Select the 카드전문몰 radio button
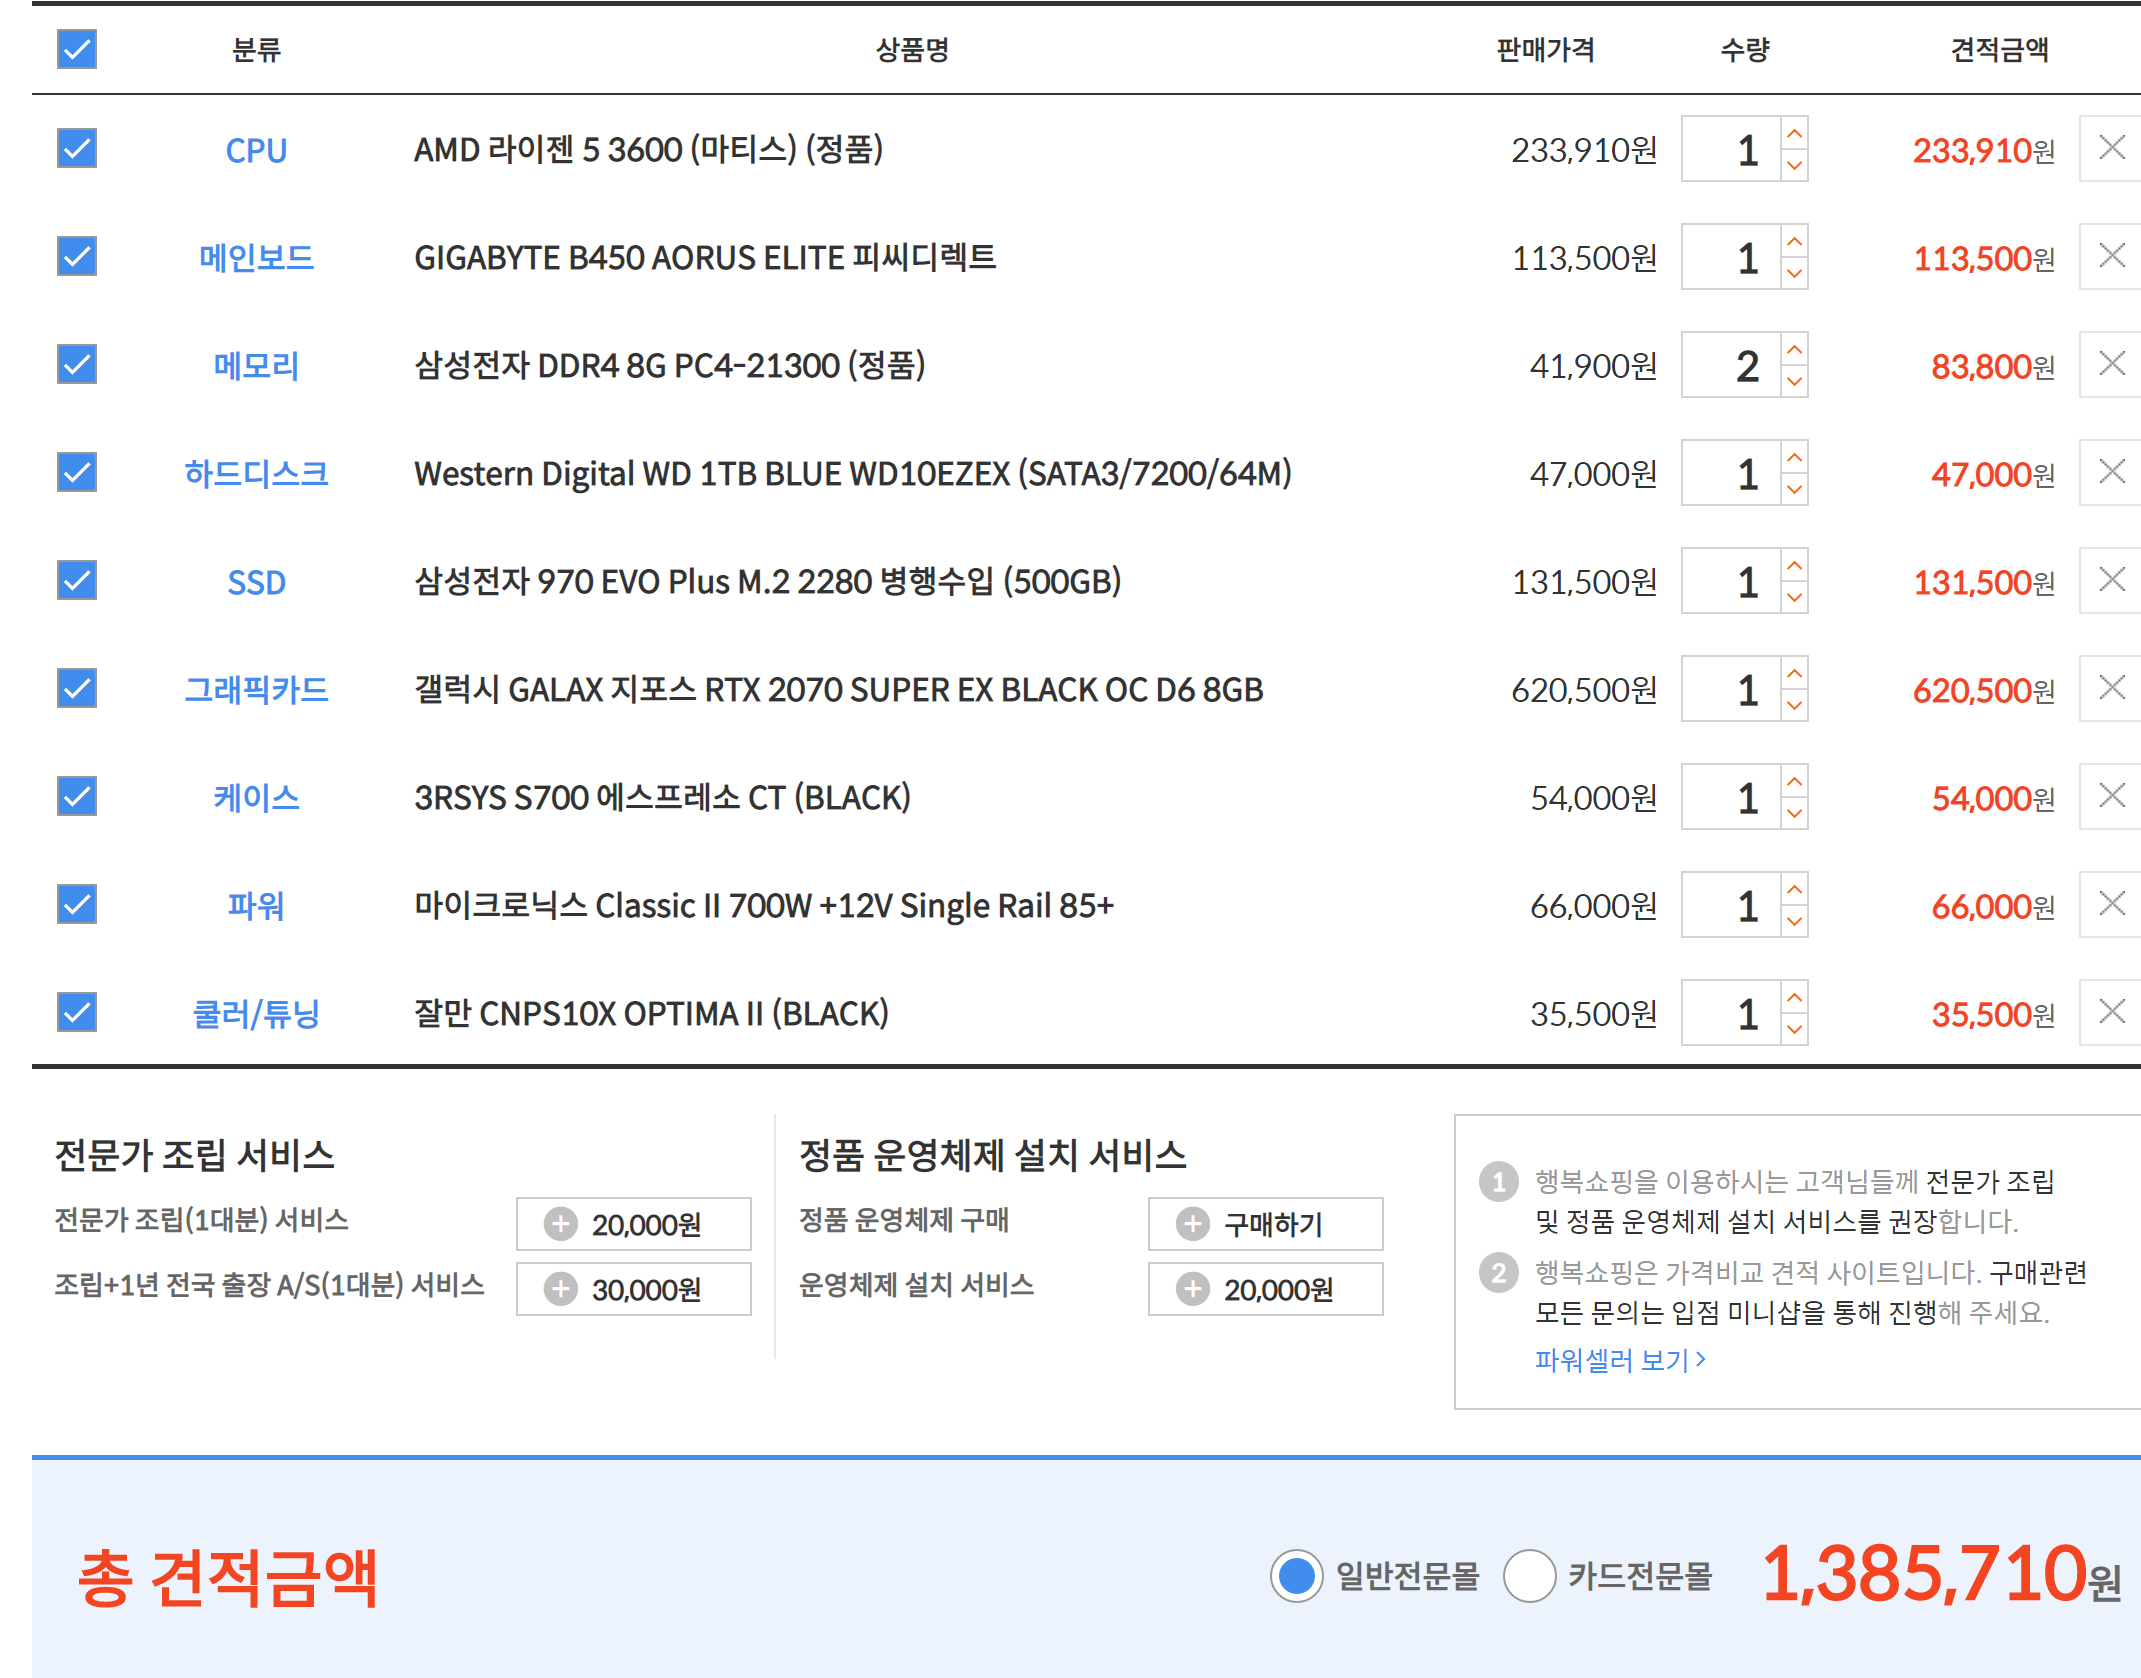The height and width of the screenshot is (1678, 2141). tap(1529, 1576)
